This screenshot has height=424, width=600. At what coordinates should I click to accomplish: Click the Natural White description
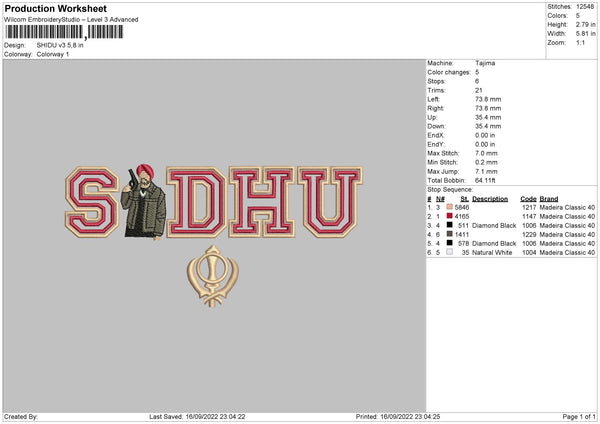(492, 253)
